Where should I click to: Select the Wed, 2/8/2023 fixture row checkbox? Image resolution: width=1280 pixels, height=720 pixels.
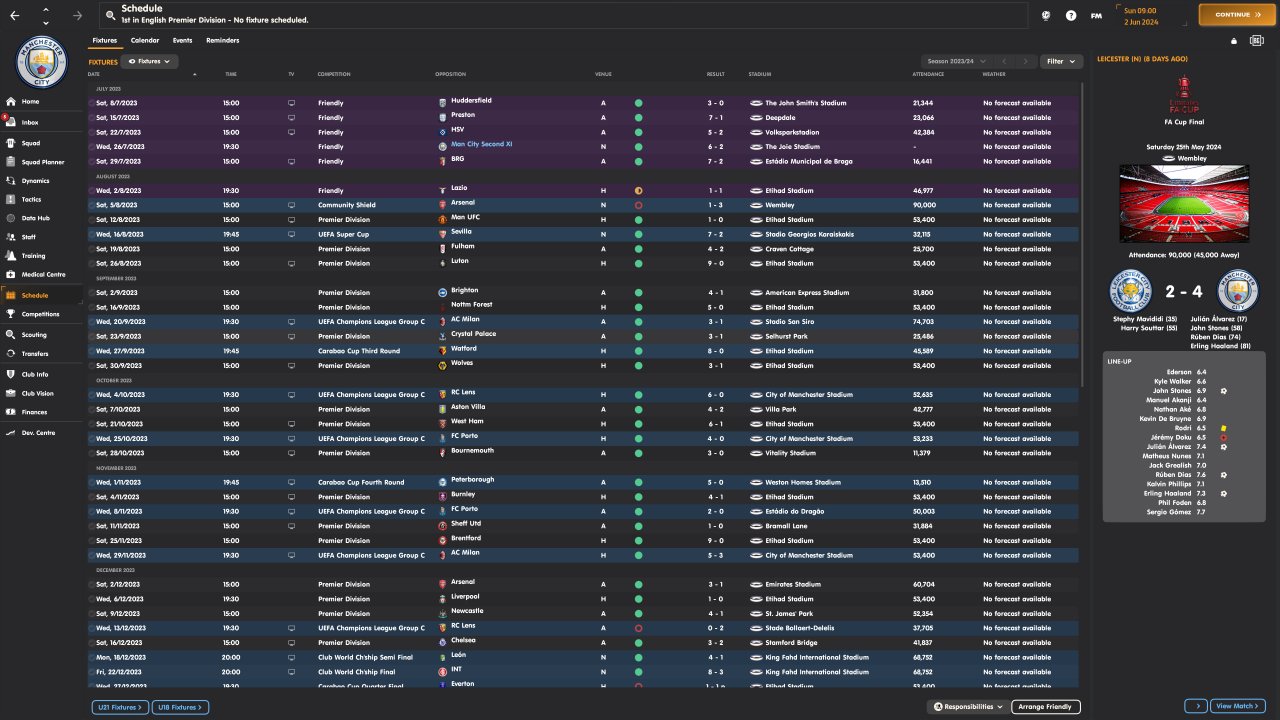tap(91, 191)
